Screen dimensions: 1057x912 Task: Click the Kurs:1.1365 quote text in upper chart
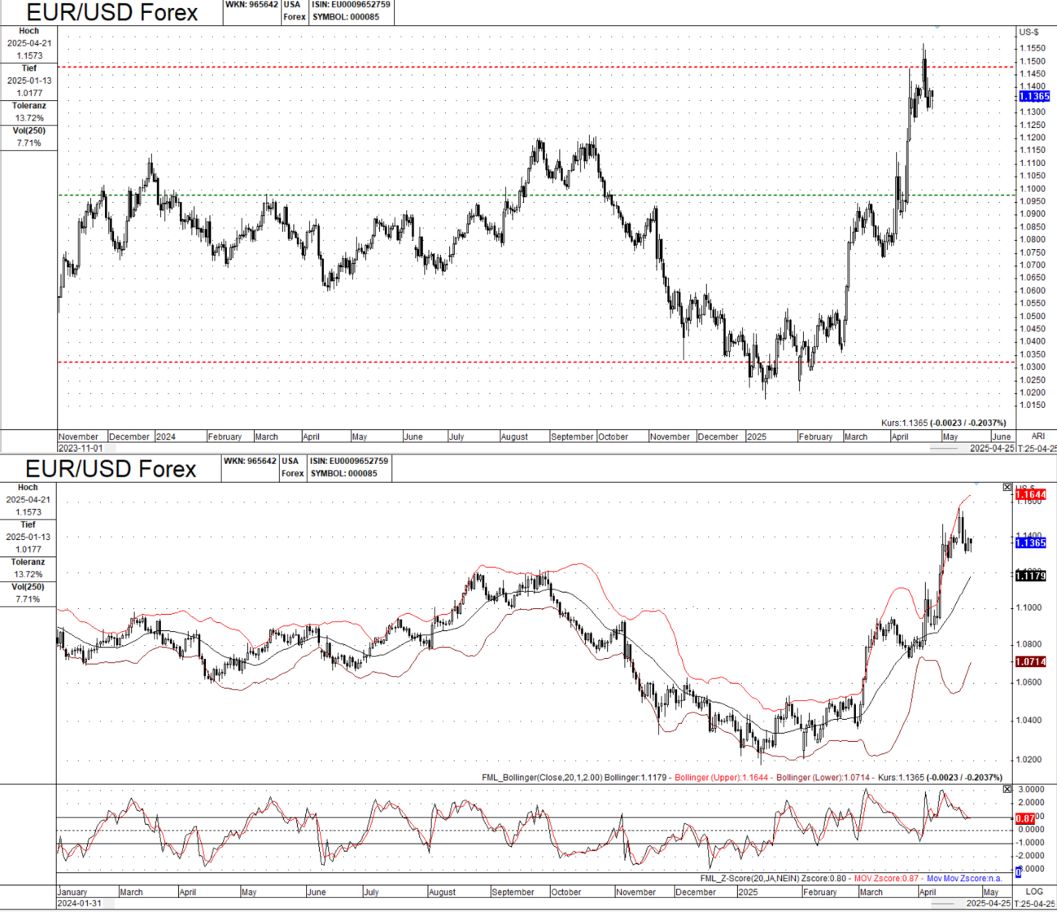point(943,423)
